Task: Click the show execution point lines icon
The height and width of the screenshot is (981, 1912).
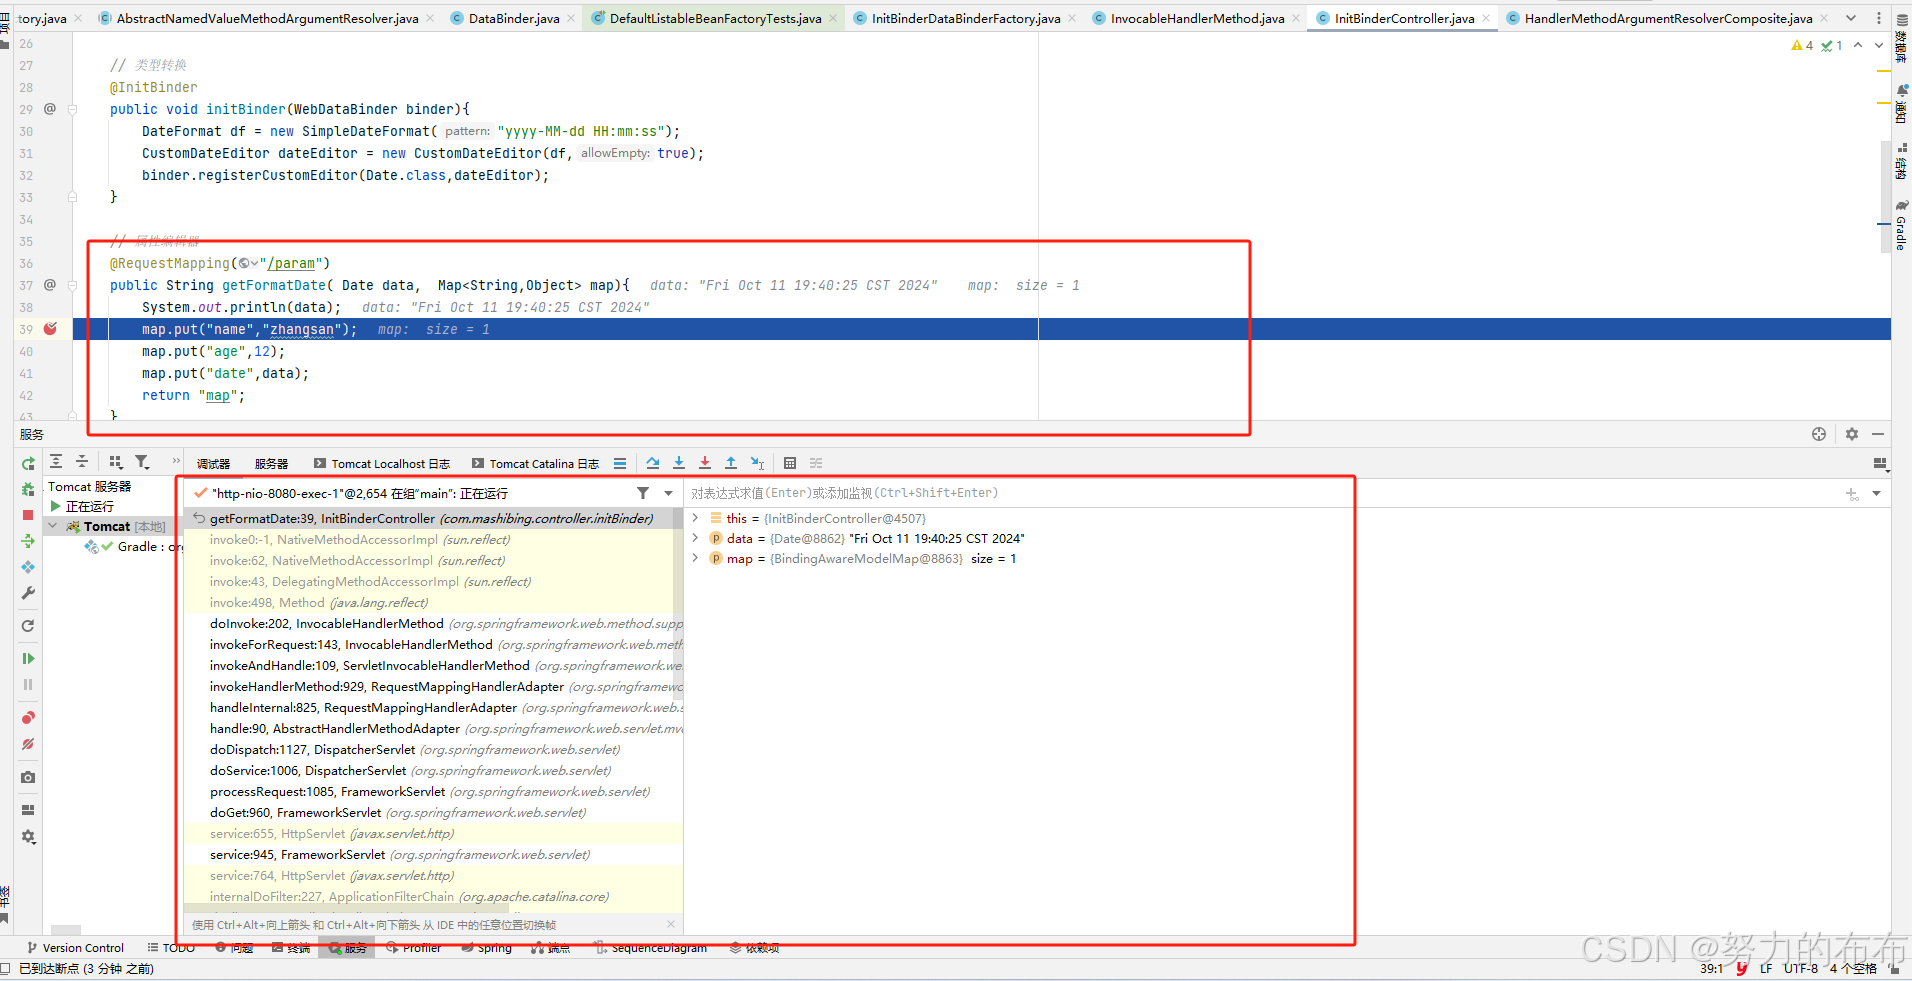Action: 620,463
